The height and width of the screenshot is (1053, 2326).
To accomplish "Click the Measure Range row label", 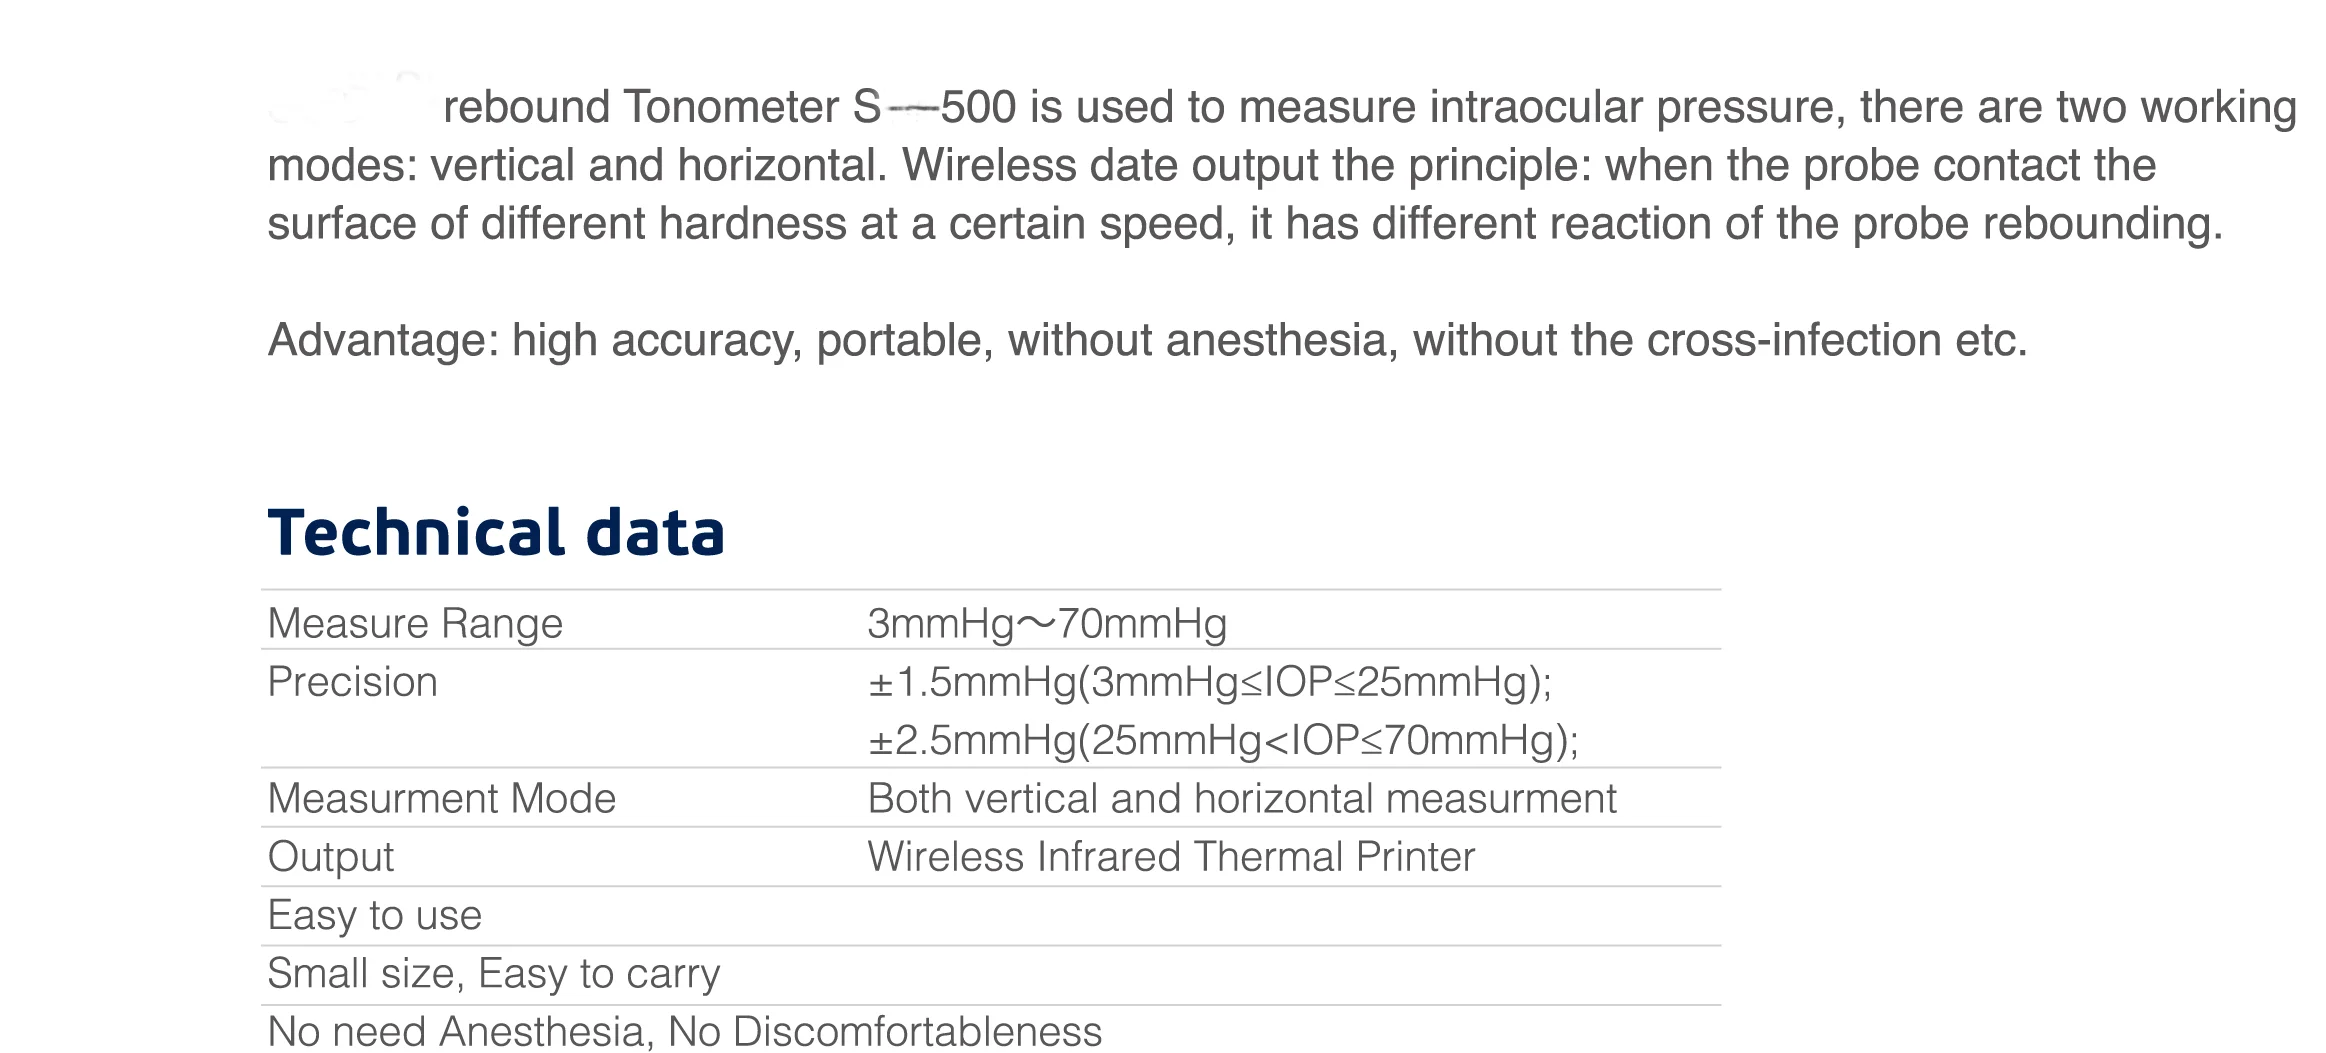I will tap(415, 623).
